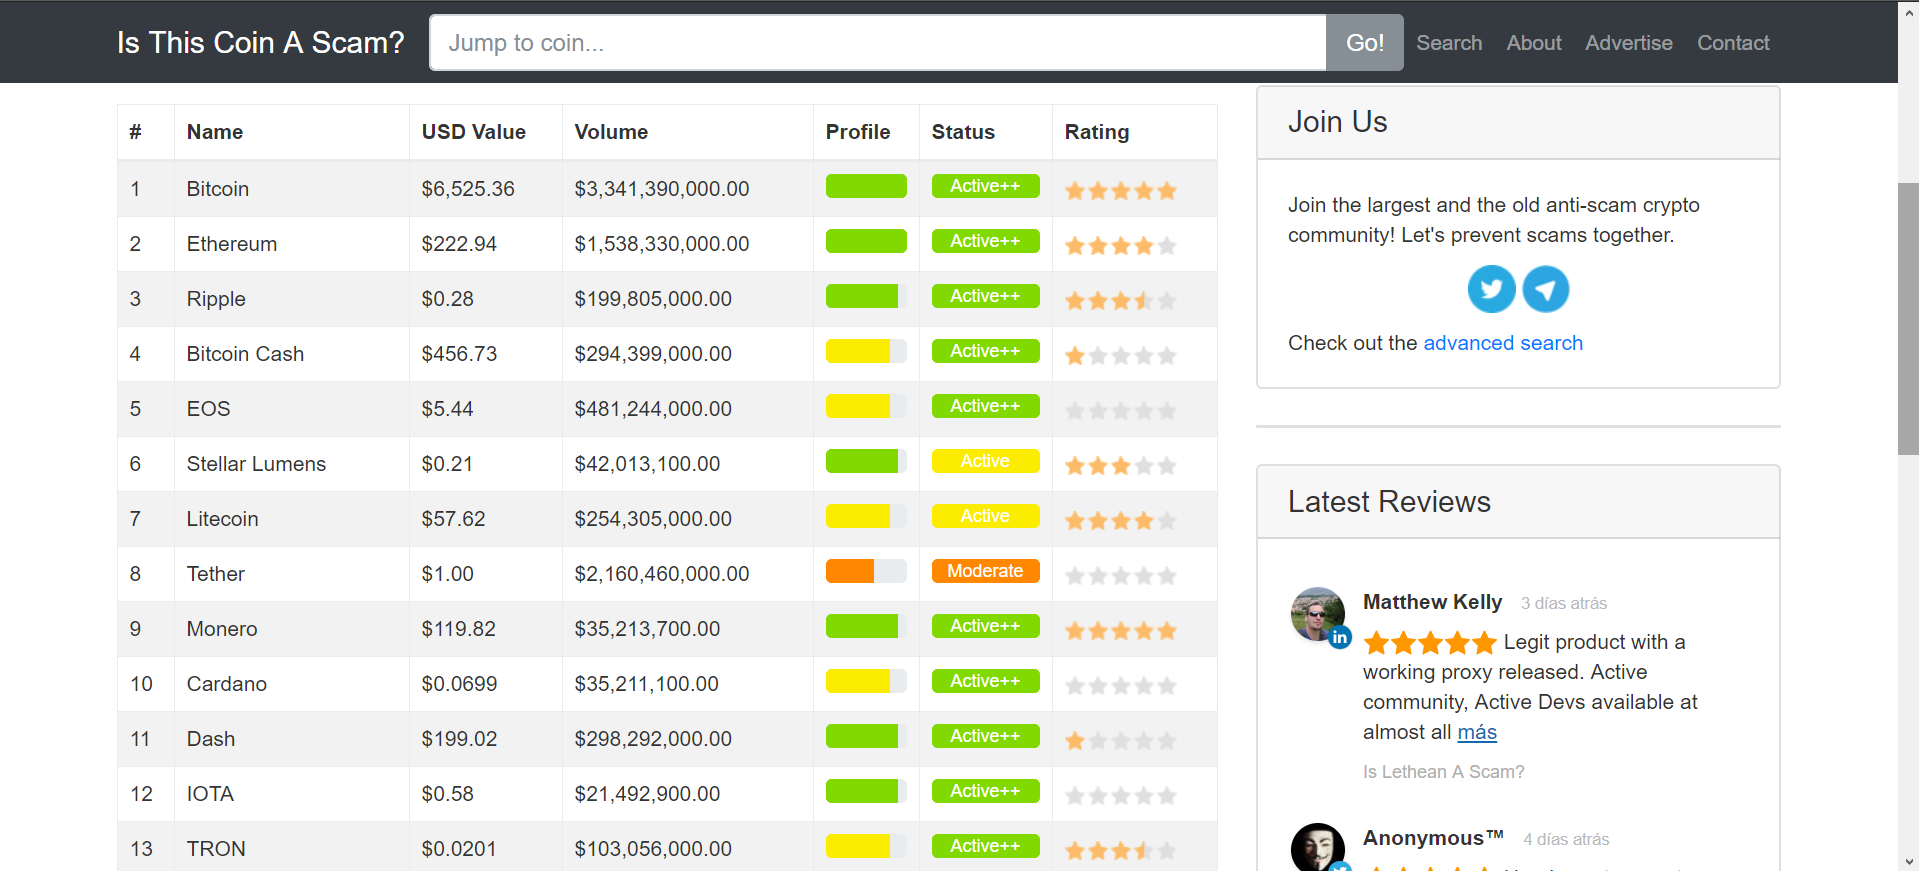Open the Telegram community icon

[1546, 289]
